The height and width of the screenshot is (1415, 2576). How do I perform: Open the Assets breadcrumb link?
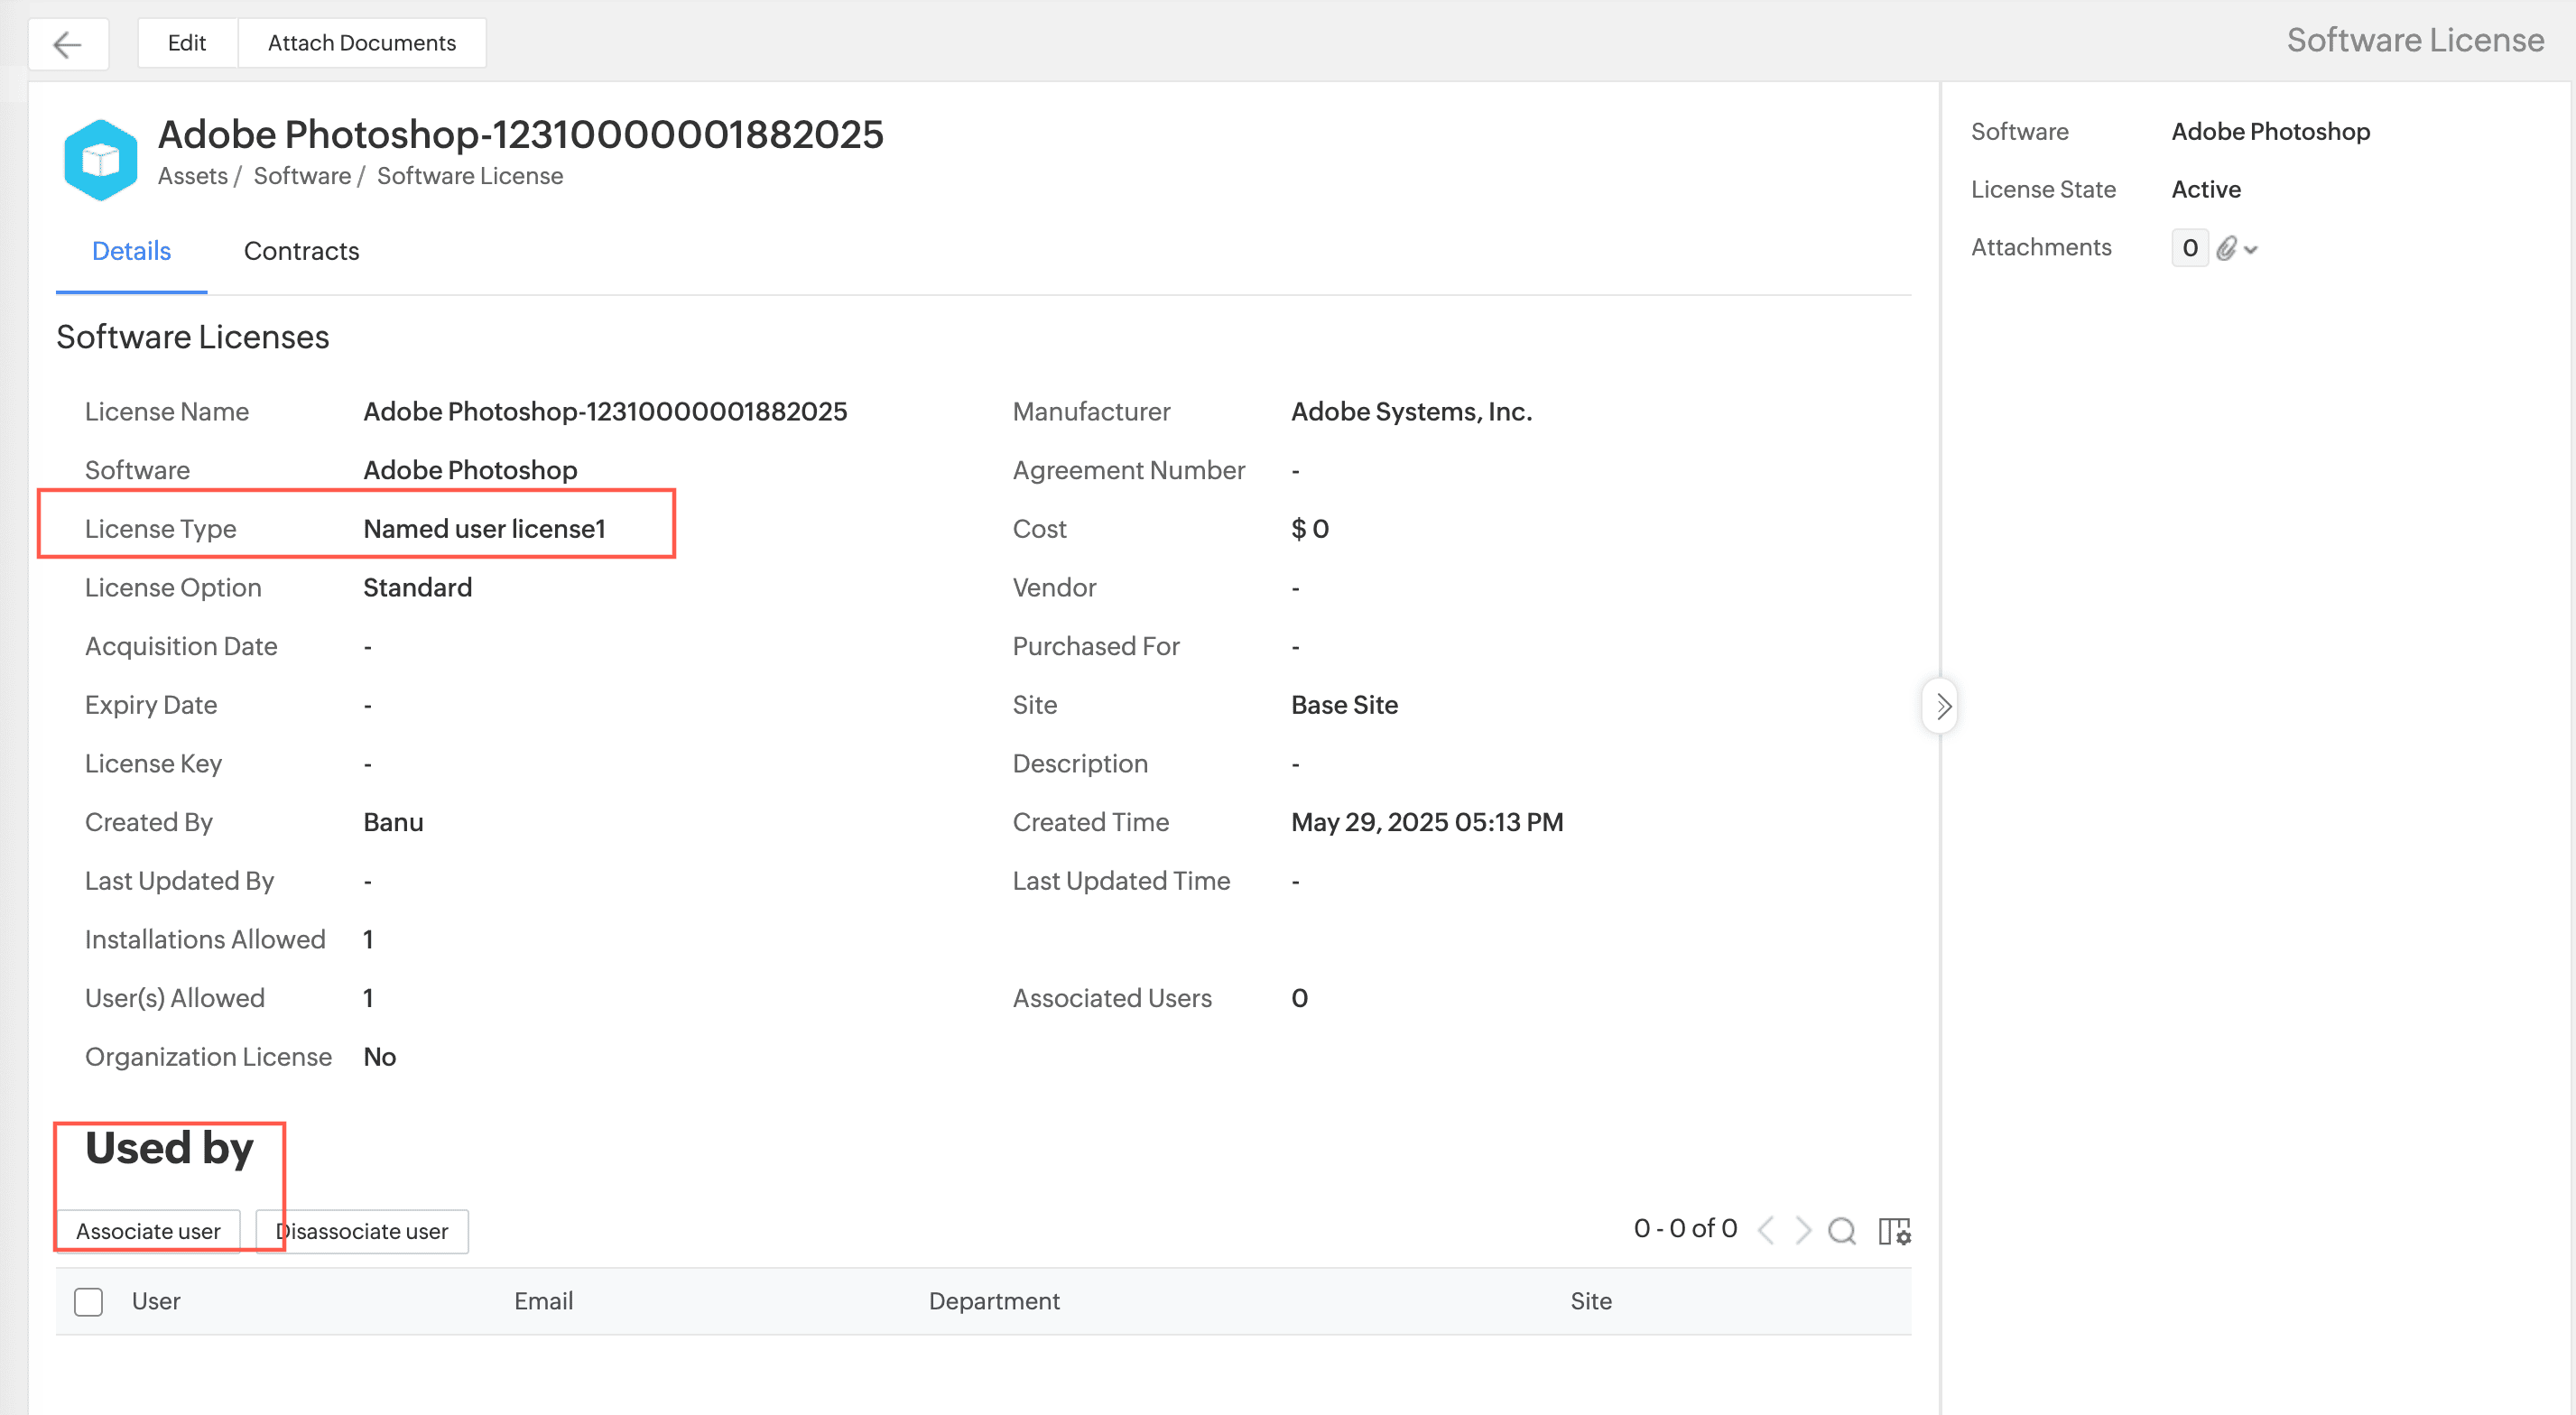192,176
